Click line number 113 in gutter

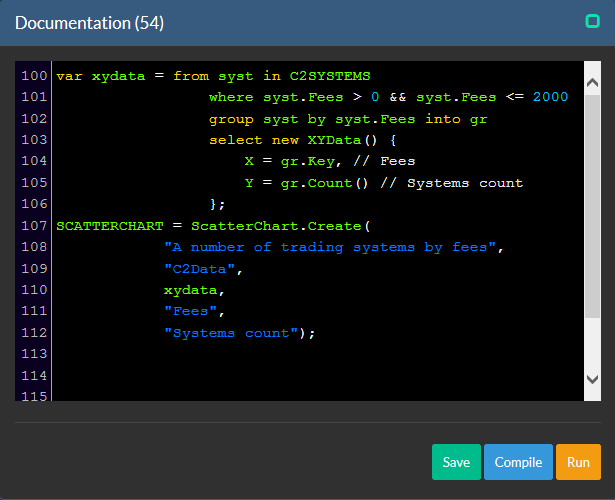pyautogui.click(x=34, y=354)
